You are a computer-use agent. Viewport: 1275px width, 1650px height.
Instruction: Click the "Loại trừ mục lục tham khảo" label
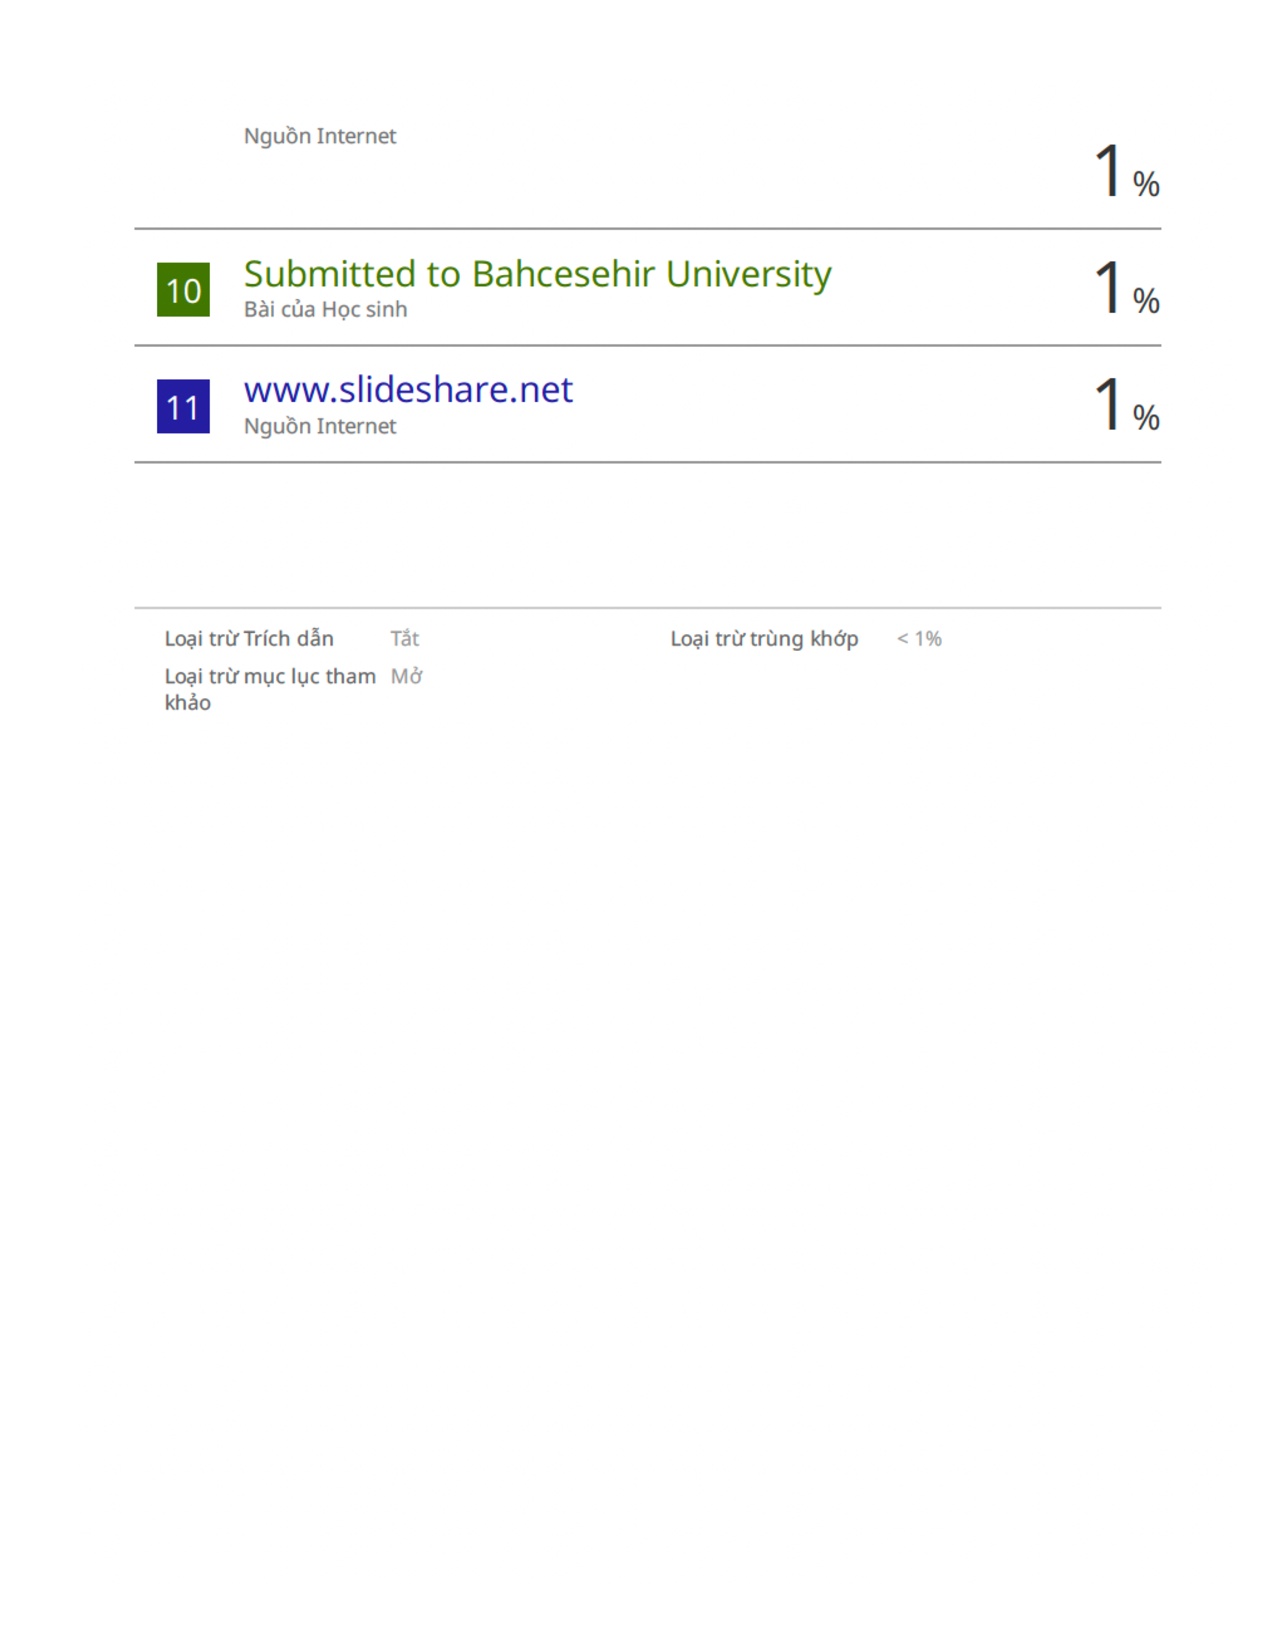[269, 689]
